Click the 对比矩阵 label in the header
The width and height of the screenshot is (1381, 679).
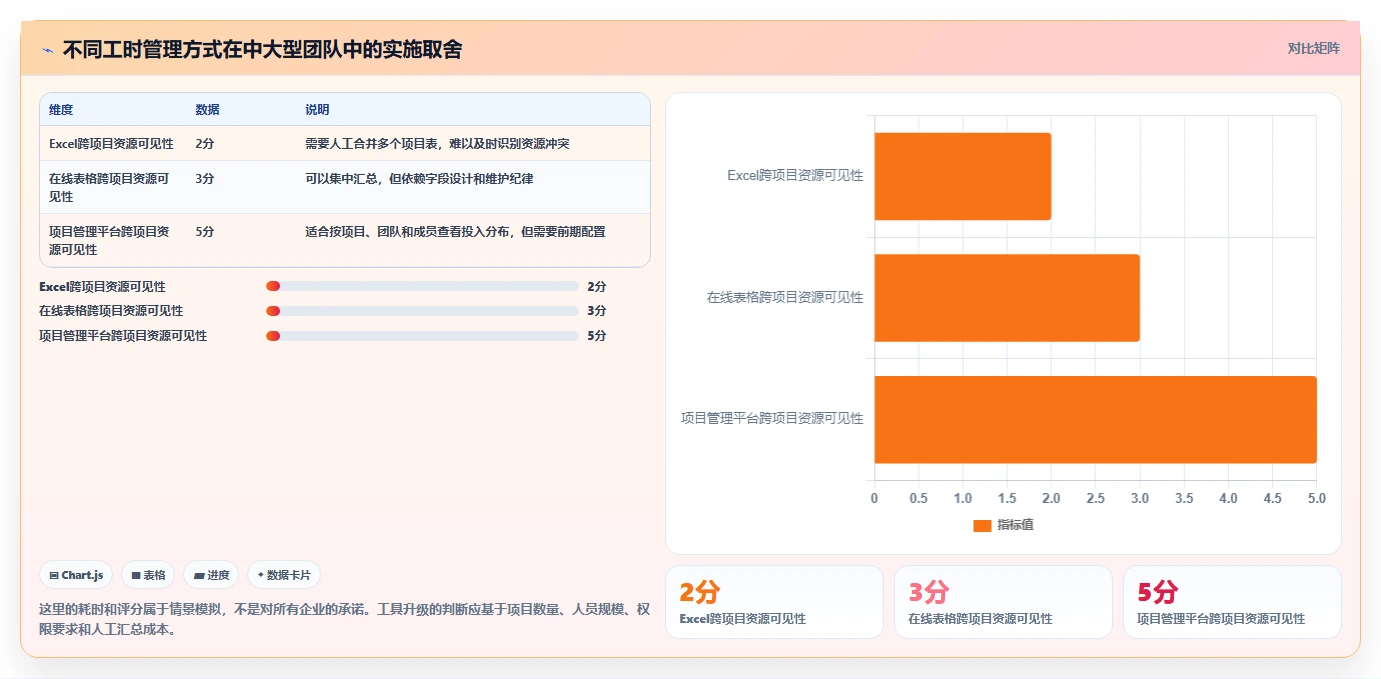1313,48
